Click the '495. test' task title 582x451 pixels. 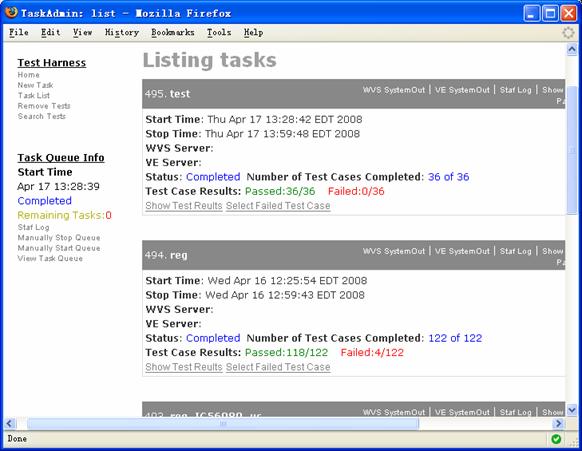click(x=167, y=94)
